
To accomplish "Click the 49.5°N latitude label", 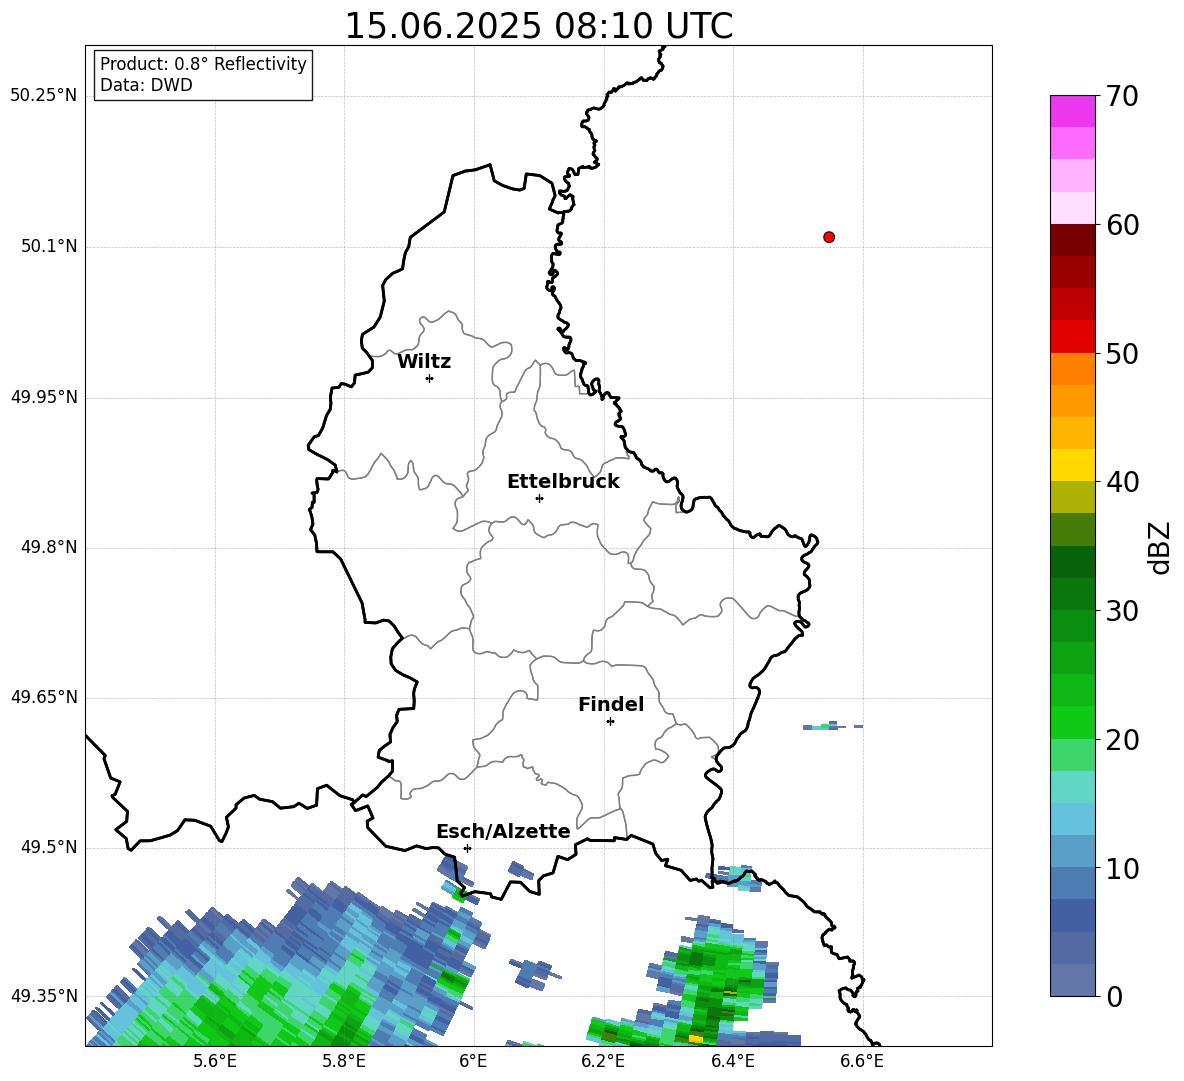I will point(49,847).
